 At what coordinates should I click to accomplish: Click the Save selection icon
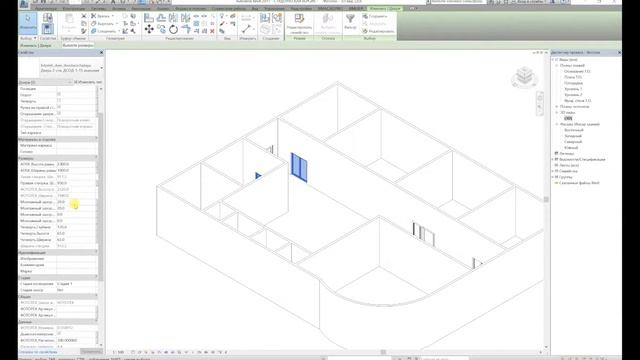[375, 16]
